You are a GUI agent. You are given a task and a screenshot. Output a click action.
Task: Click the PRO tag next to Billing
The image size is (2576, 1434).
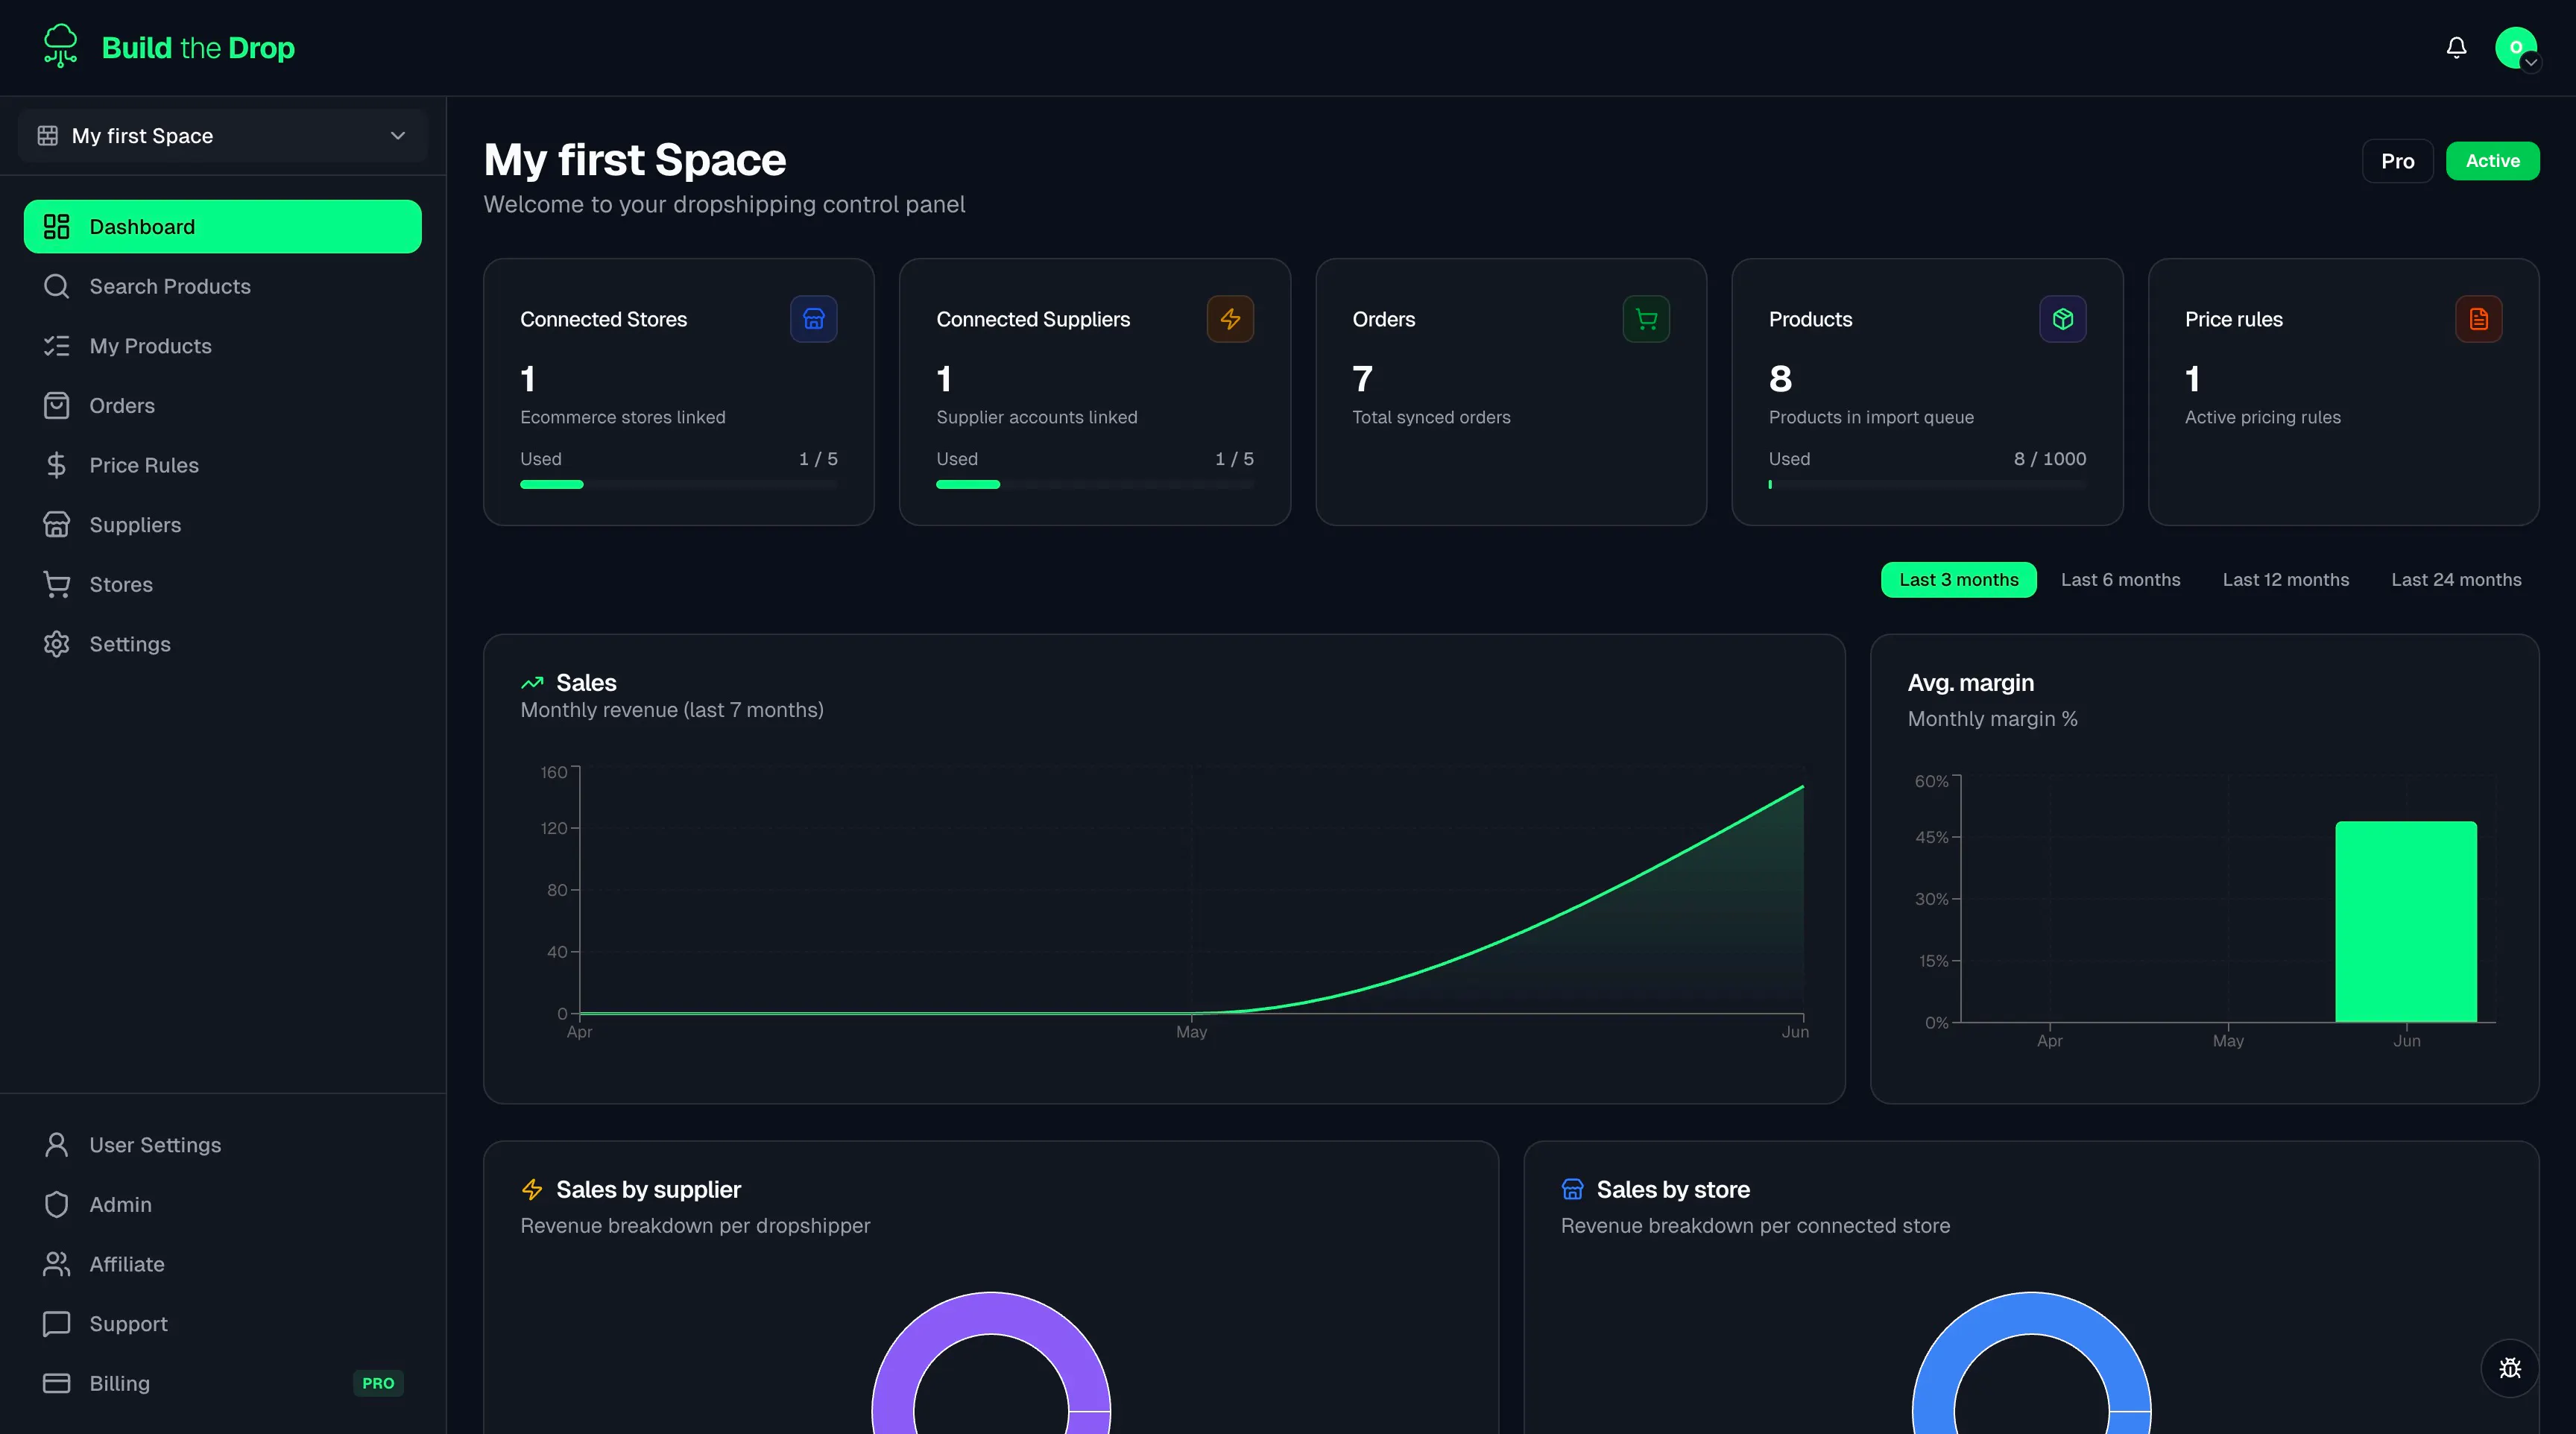378,1383
